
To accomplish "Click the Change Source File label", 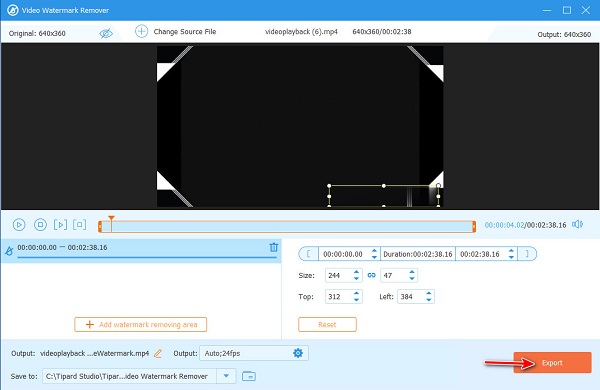I will (x=185, y=32).
